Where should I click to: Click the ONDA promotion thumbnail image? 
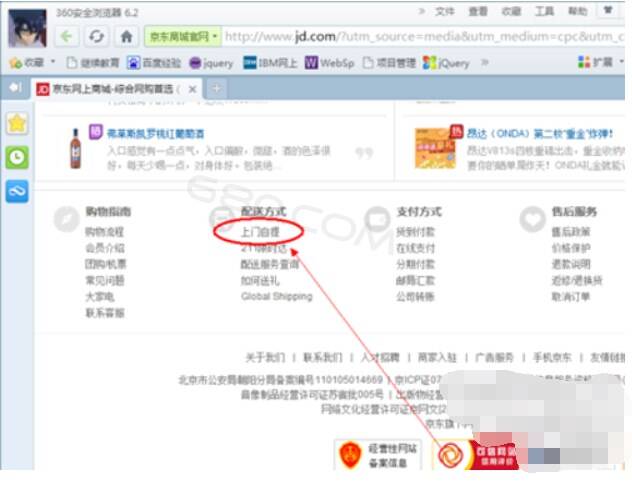[x=436, y=148]
